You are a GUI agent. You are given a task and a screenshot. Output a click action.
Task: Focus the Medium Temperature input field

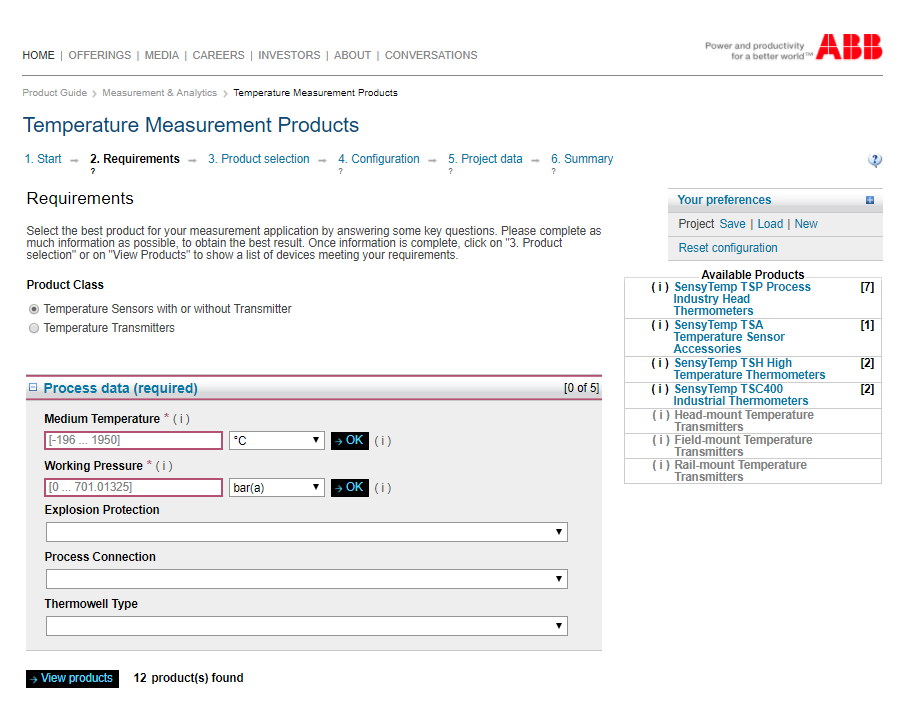point(134,441)
